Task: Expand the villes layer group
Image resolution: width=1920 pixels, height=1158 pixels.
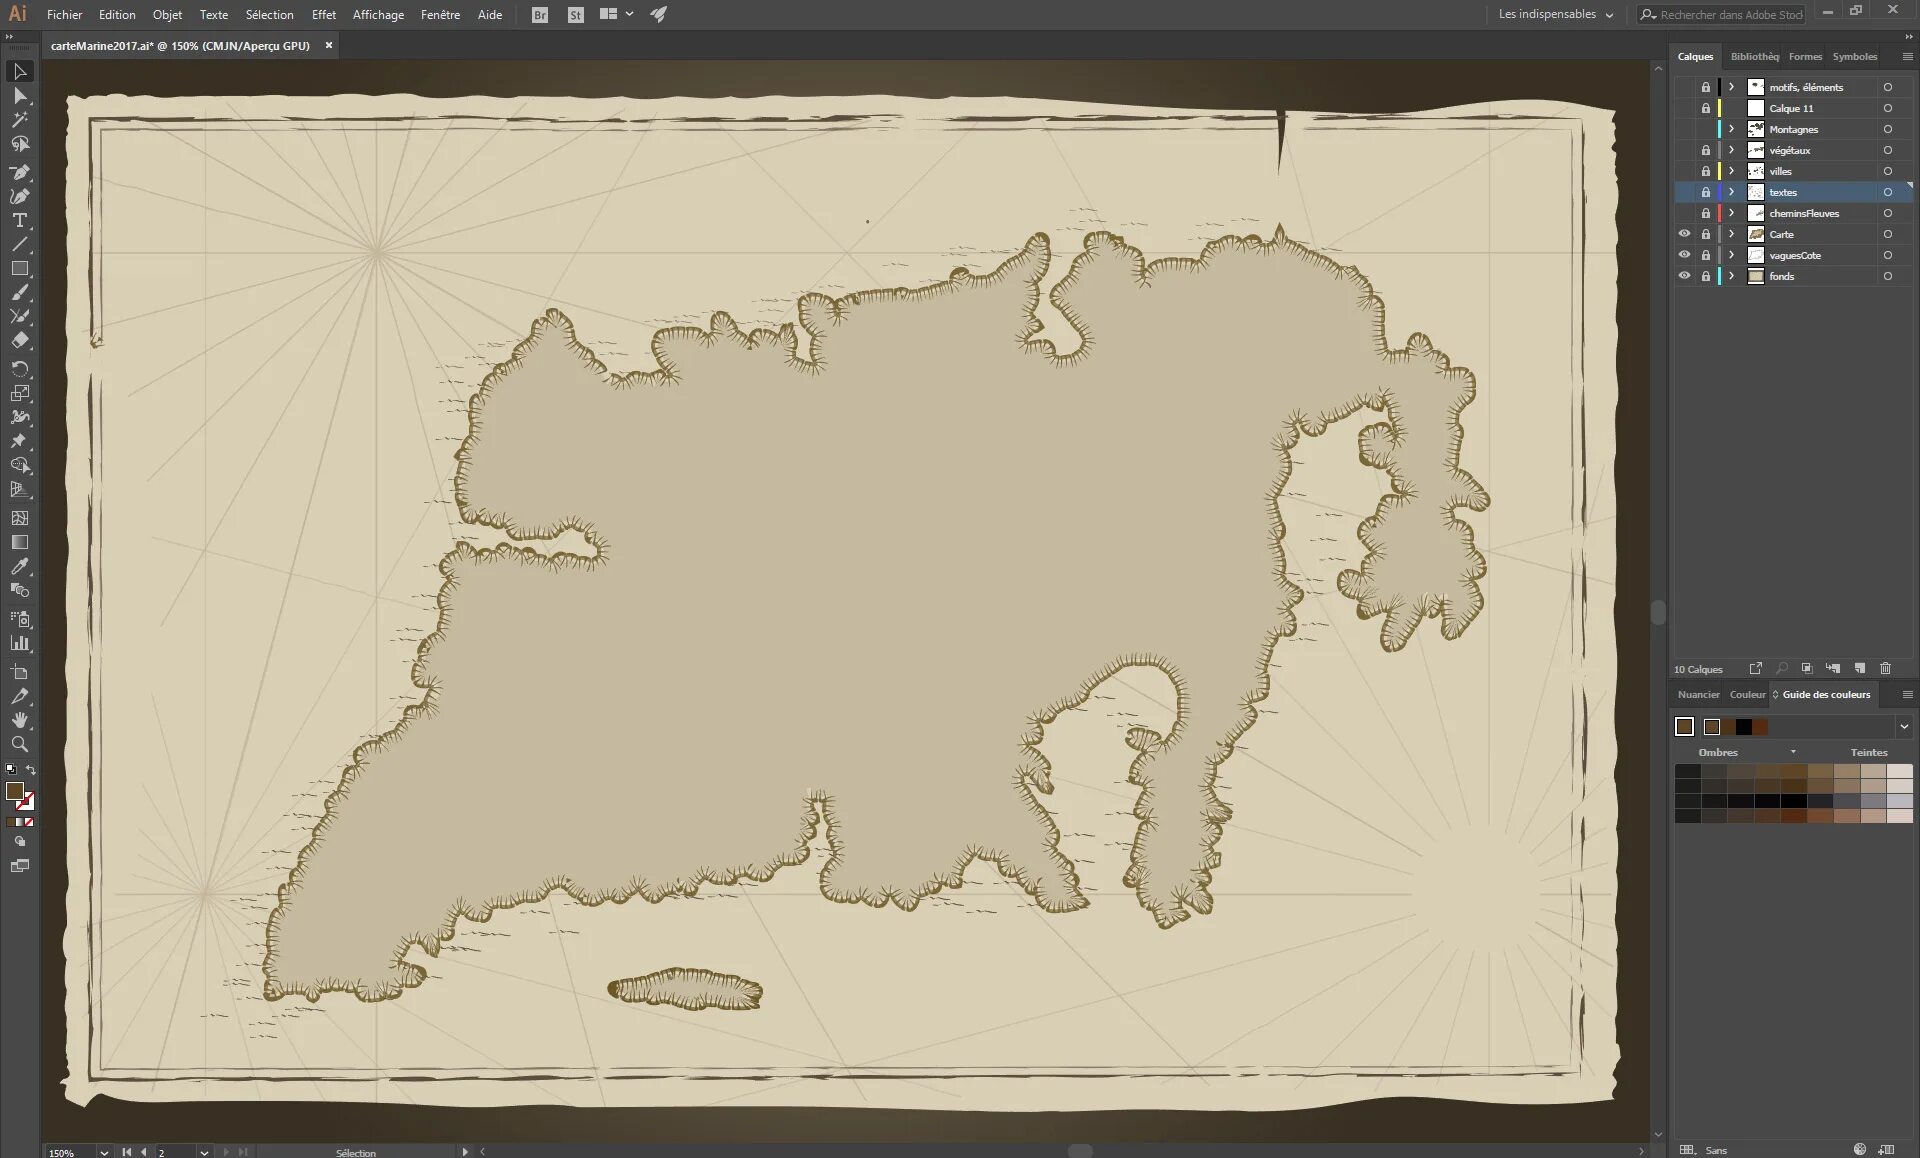Action: point(1731,170)
